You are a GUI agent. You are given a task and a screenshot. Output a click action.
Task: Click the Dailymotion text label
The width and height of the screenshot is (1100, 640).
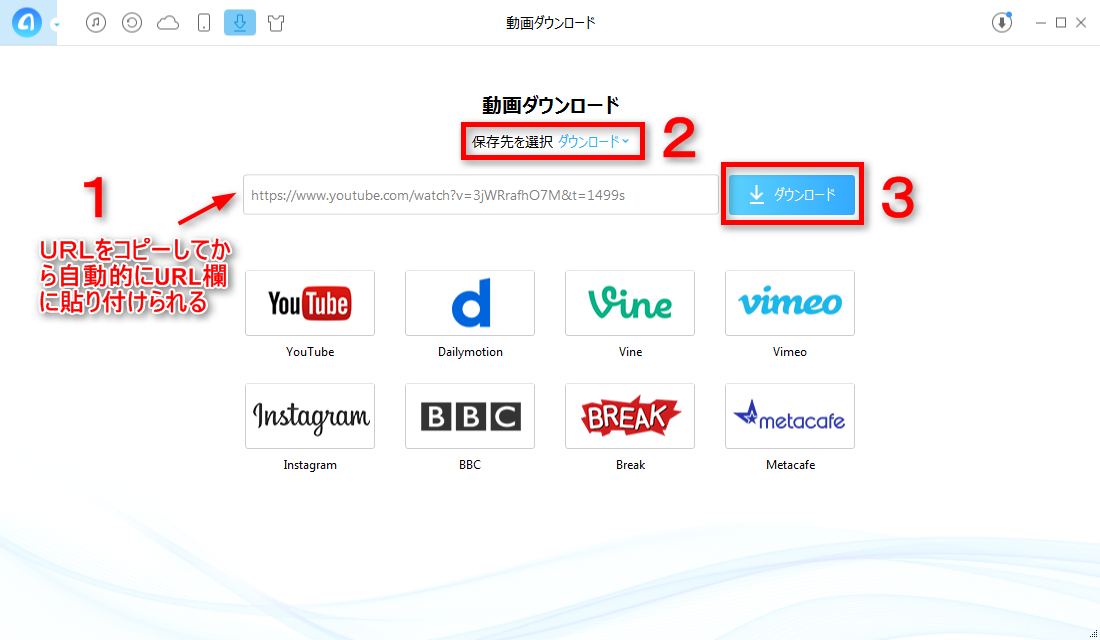tap(470, 352)
